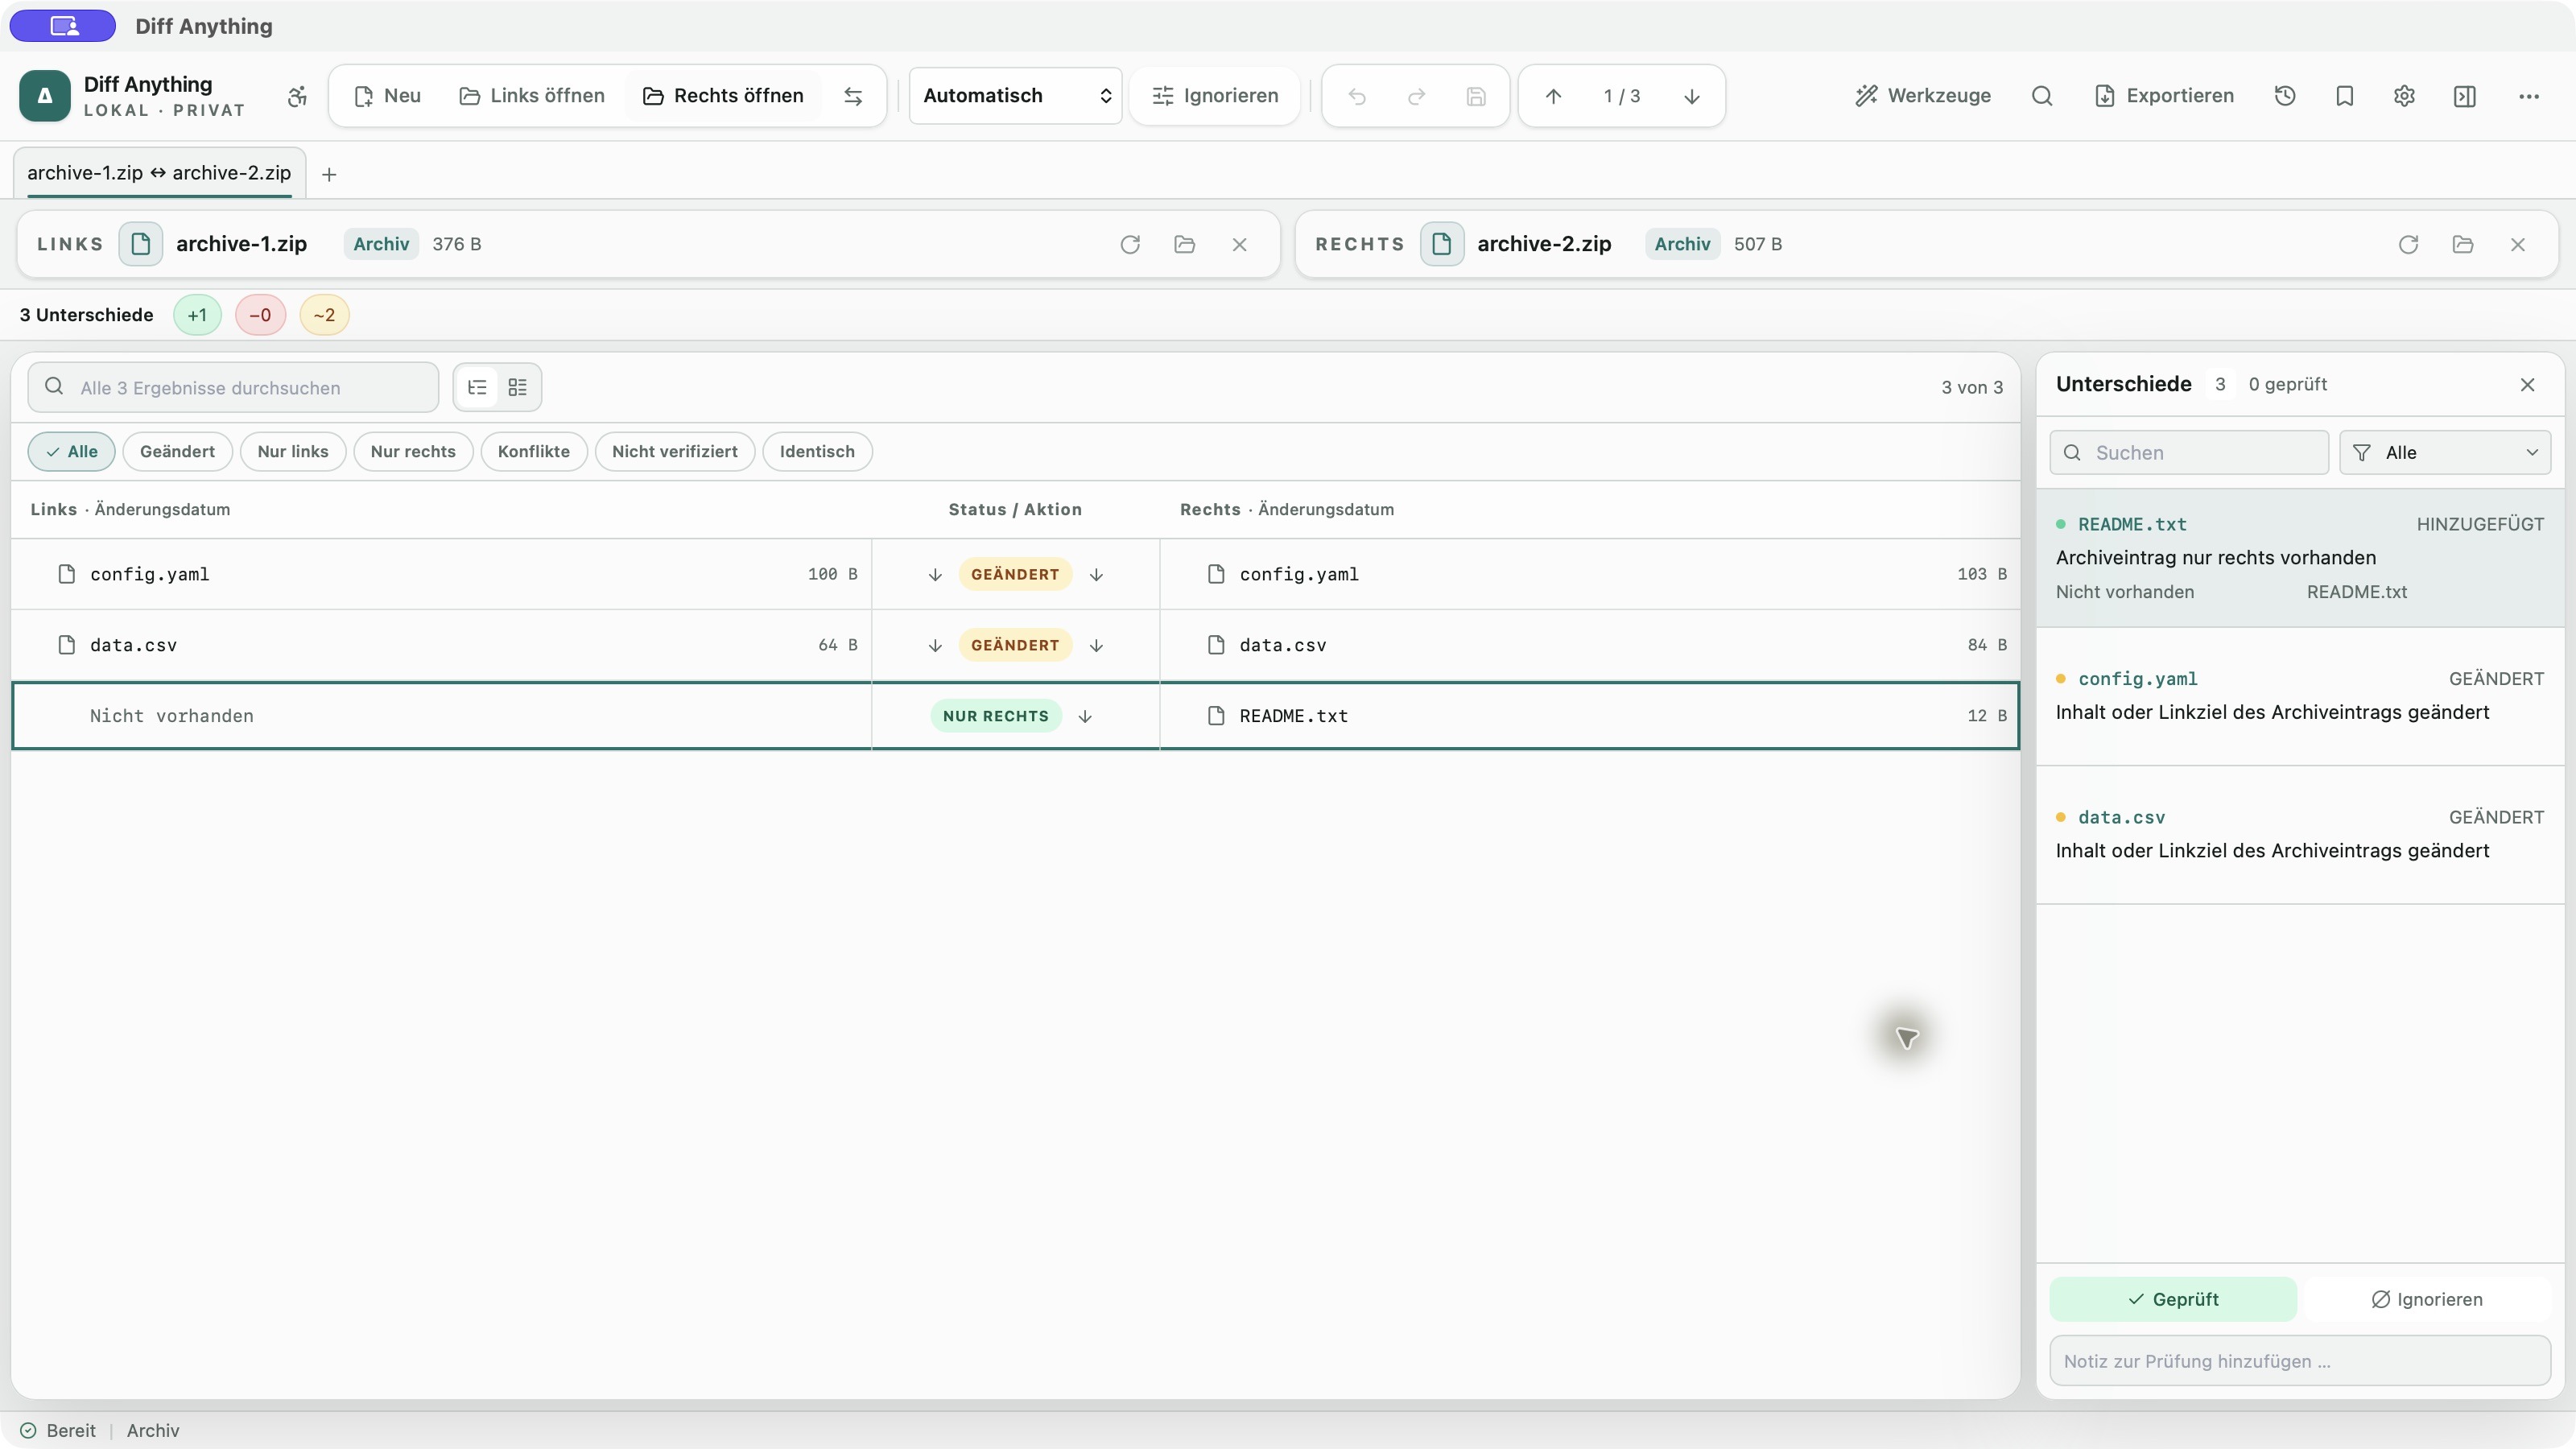Enable the Geändert filter chip
Image resolution: width=2576 pixels, height=1449 pixels.
pyautogui.click(x=177, y=451)
